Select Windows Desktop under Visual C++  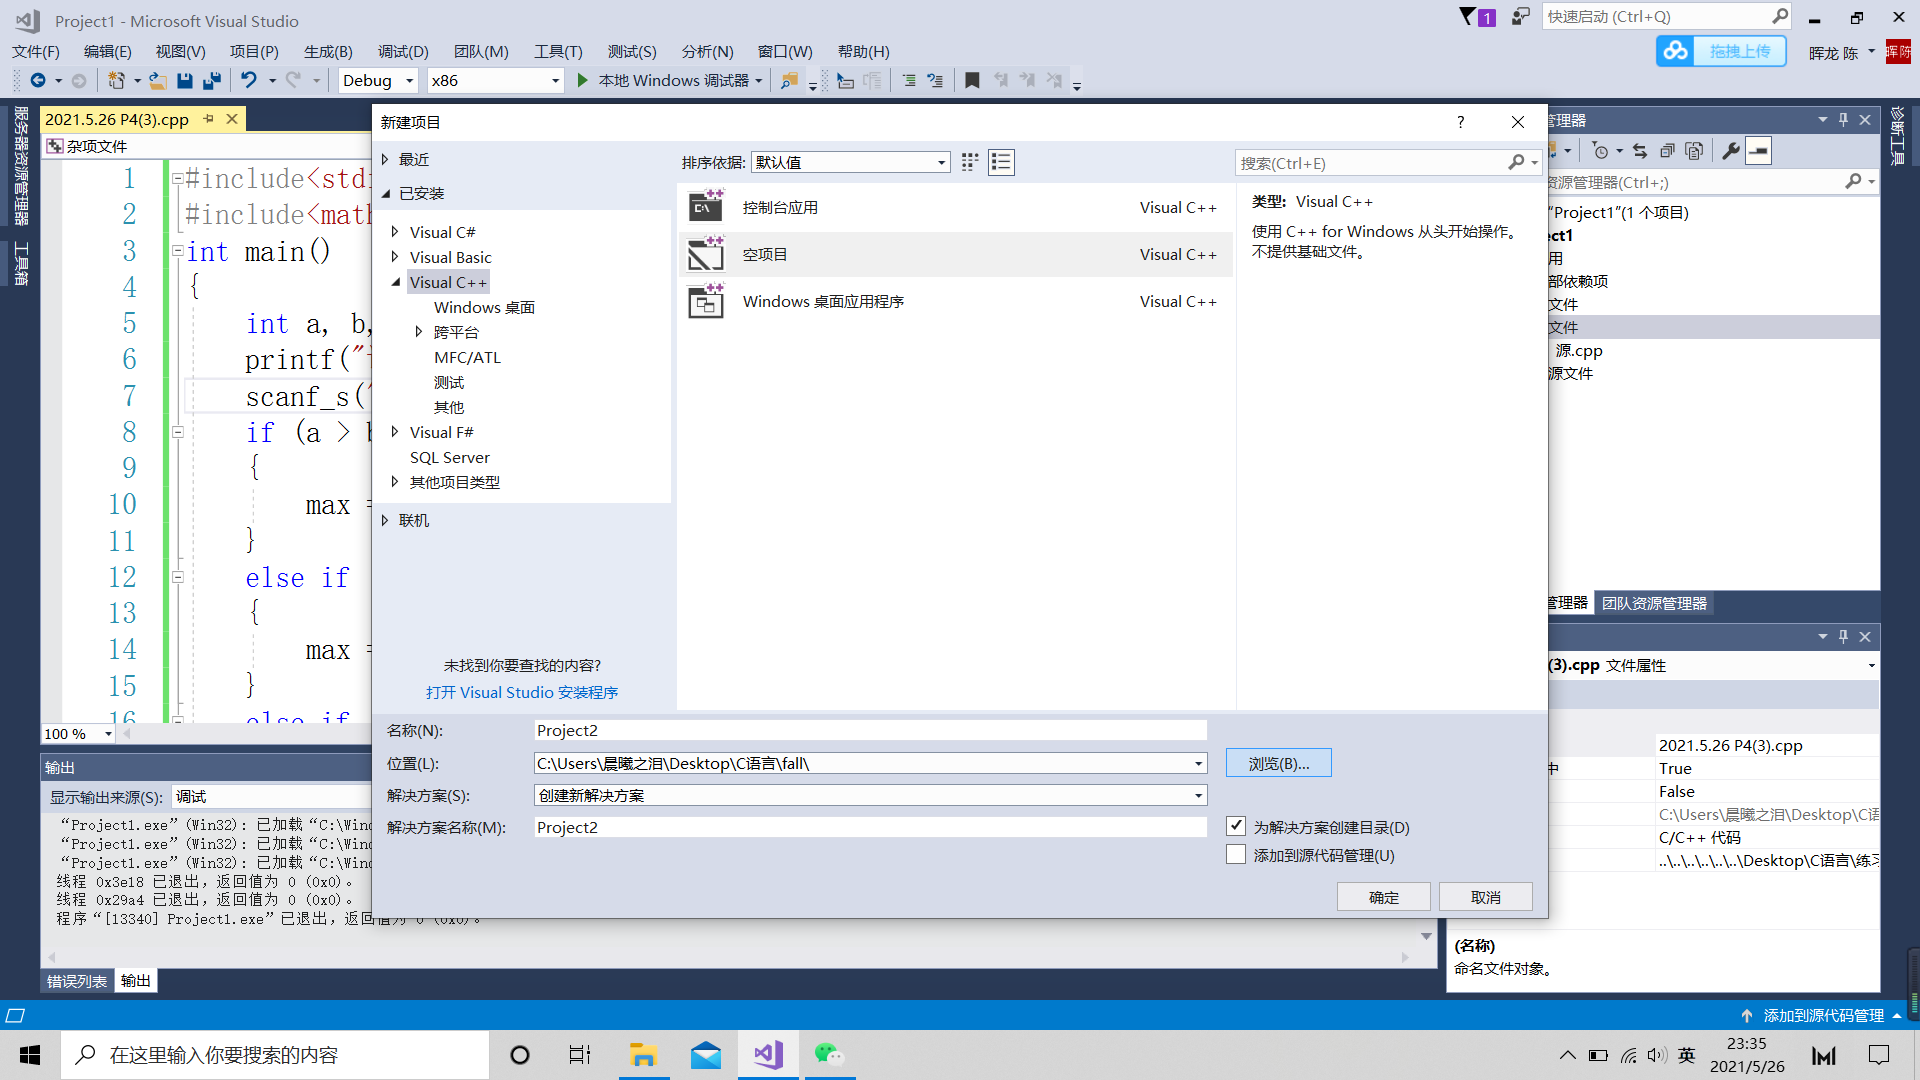pos(484,308)
